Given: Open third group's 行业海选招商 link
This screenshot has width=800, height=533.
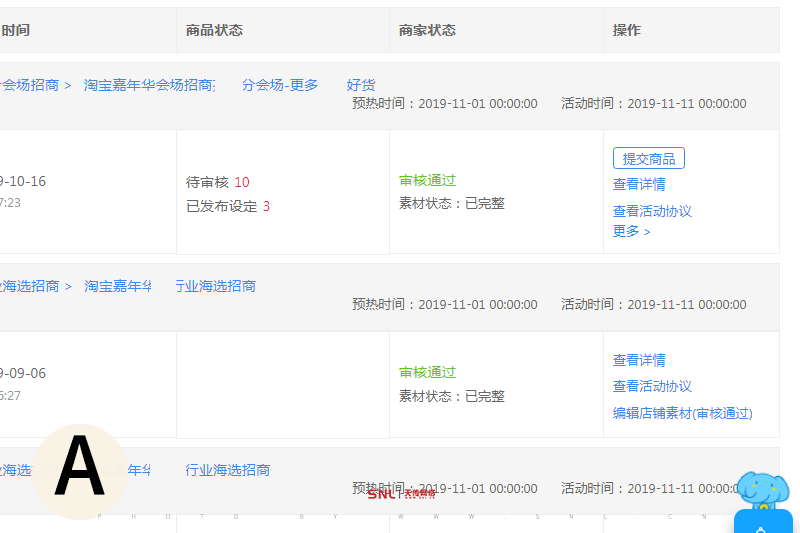Looking at the screenshot, I should pos(228,470).
